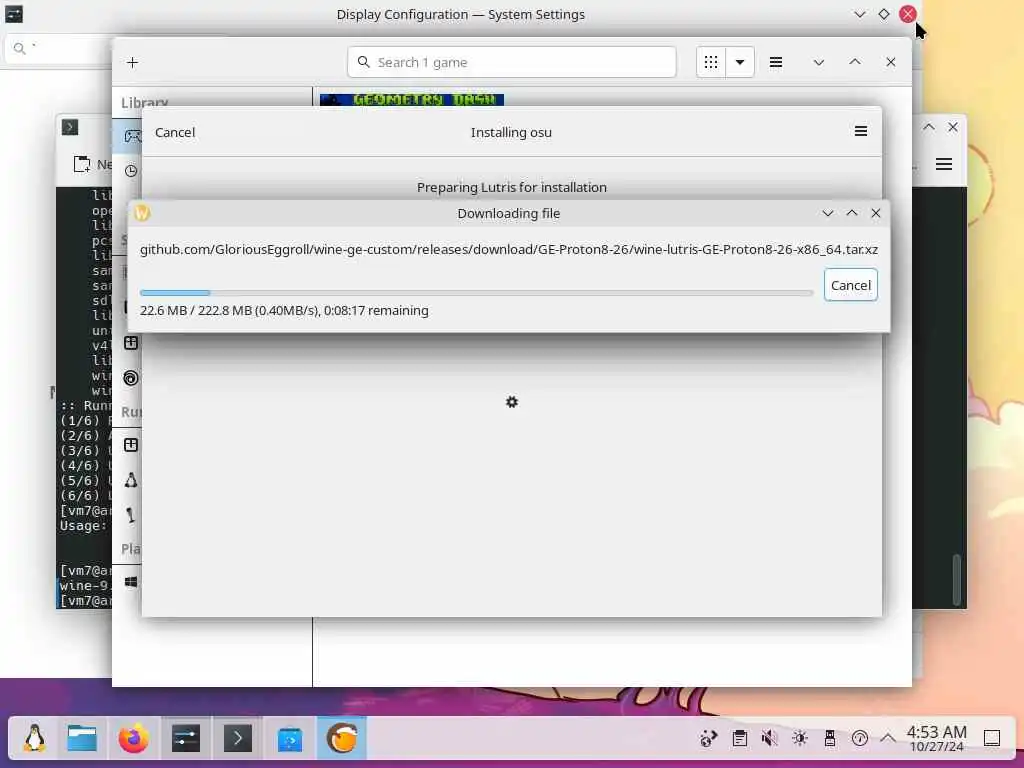Open the removable devices tray icon
1024x768 pixels.
click(x=830, y=739)
